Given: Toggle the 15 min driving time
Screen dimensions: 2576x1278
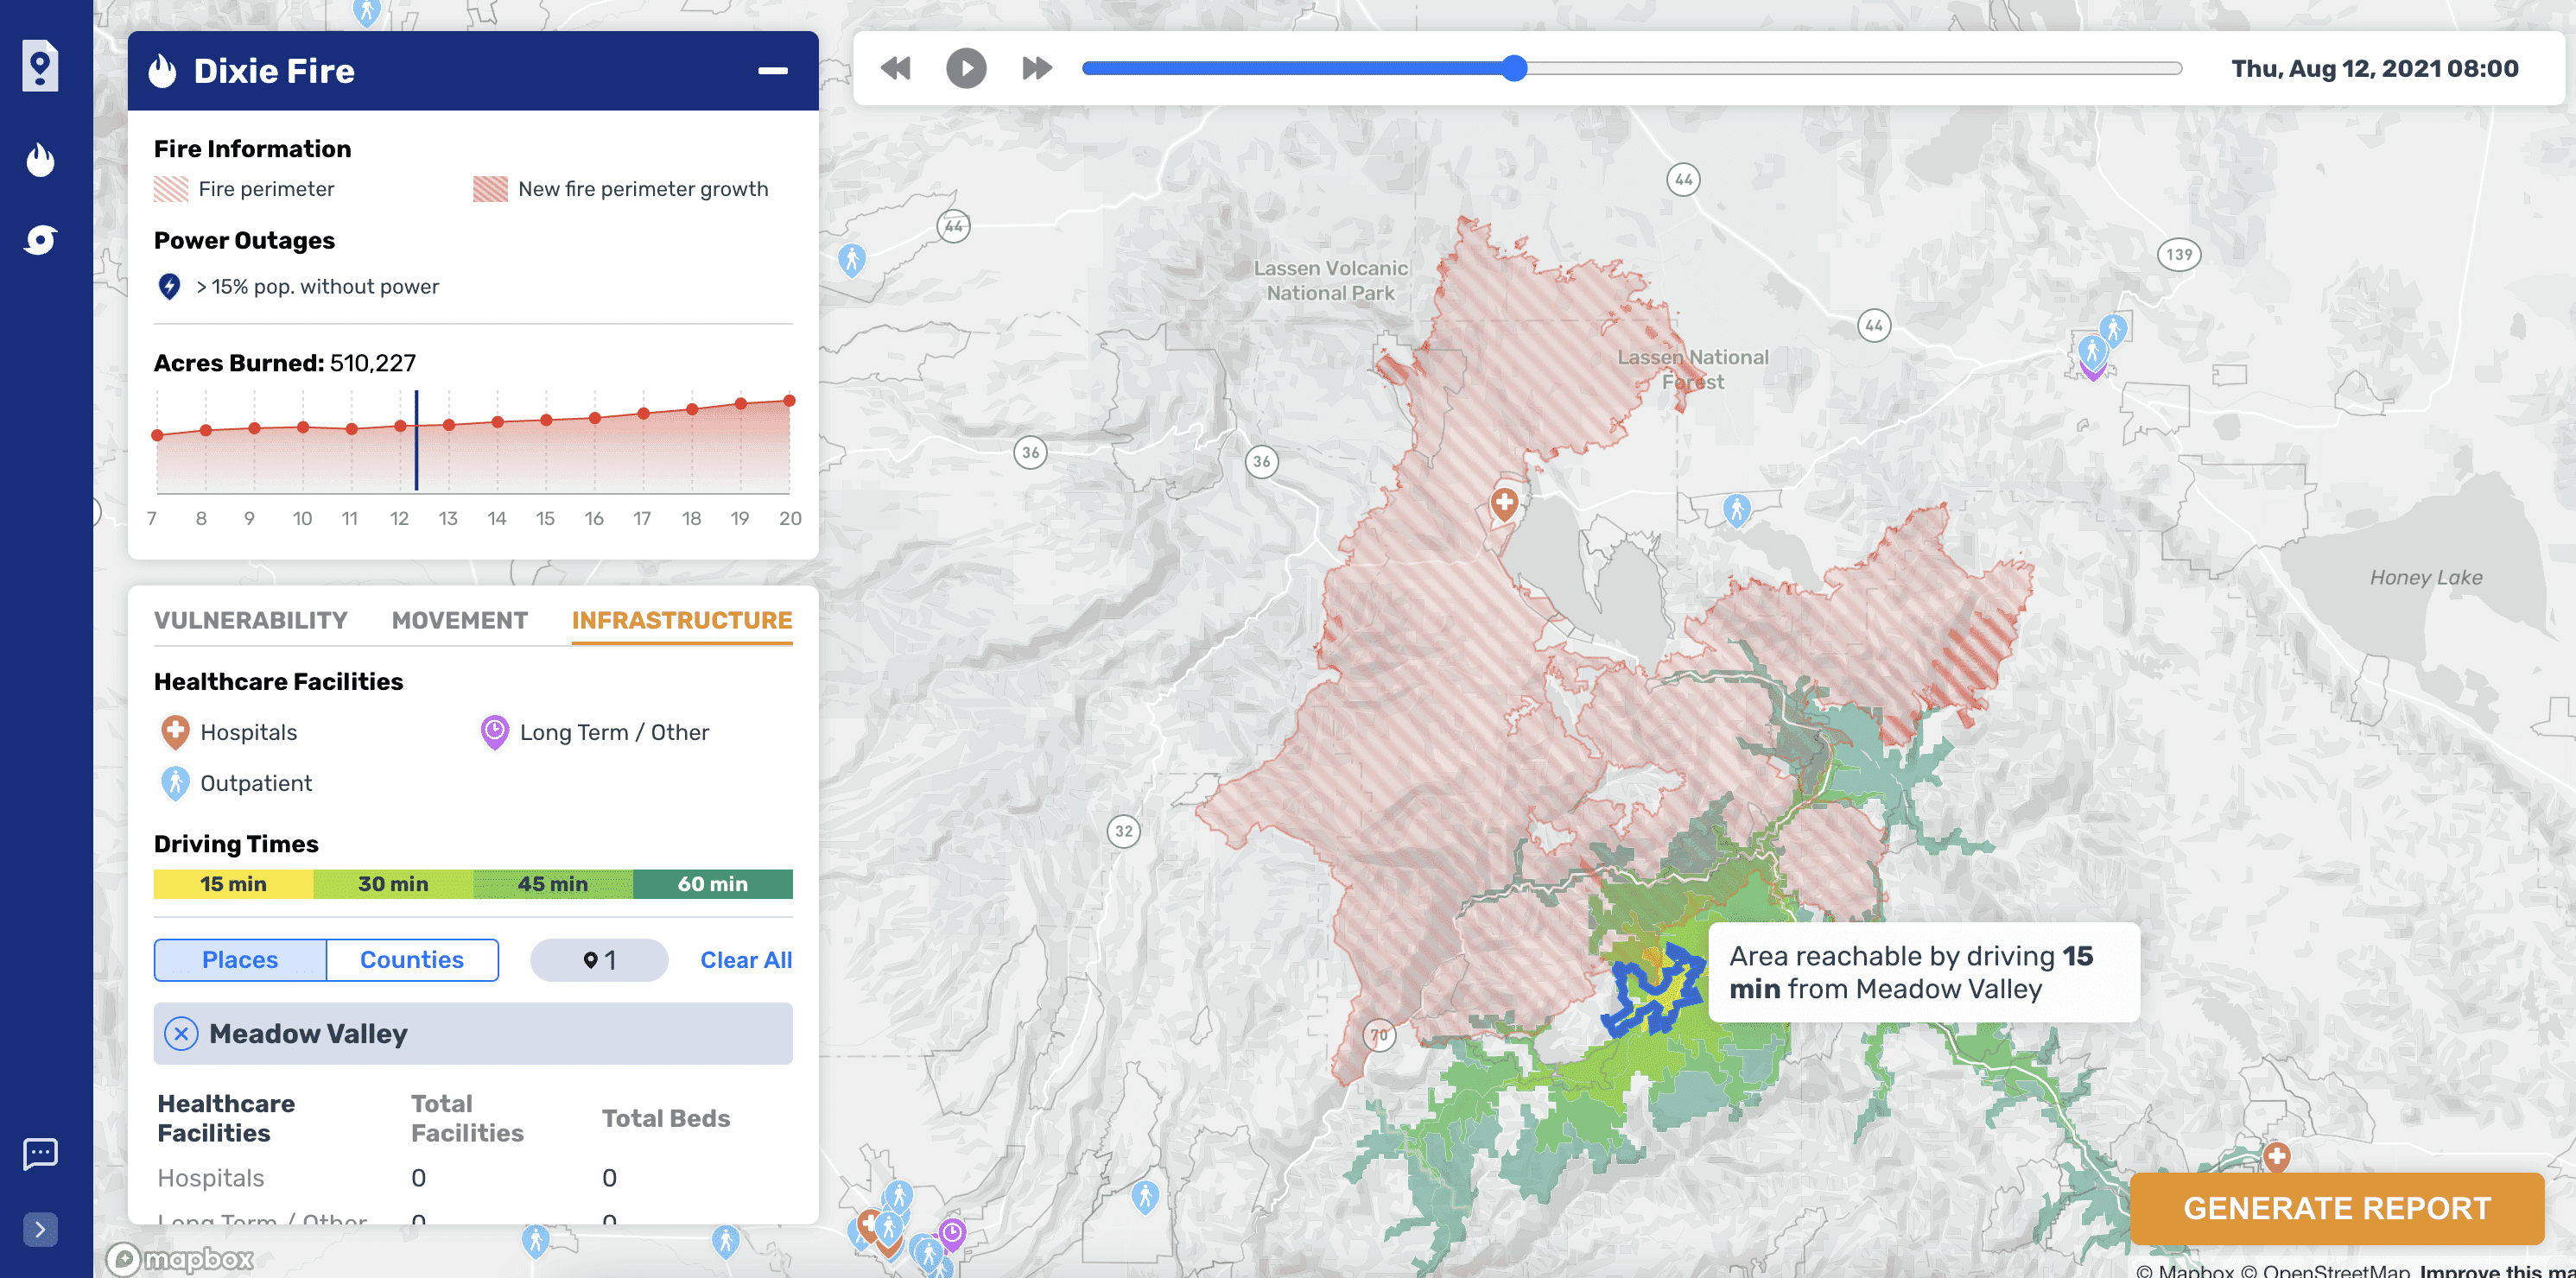Looking at the screenshot, I should (x=233, y=884).
